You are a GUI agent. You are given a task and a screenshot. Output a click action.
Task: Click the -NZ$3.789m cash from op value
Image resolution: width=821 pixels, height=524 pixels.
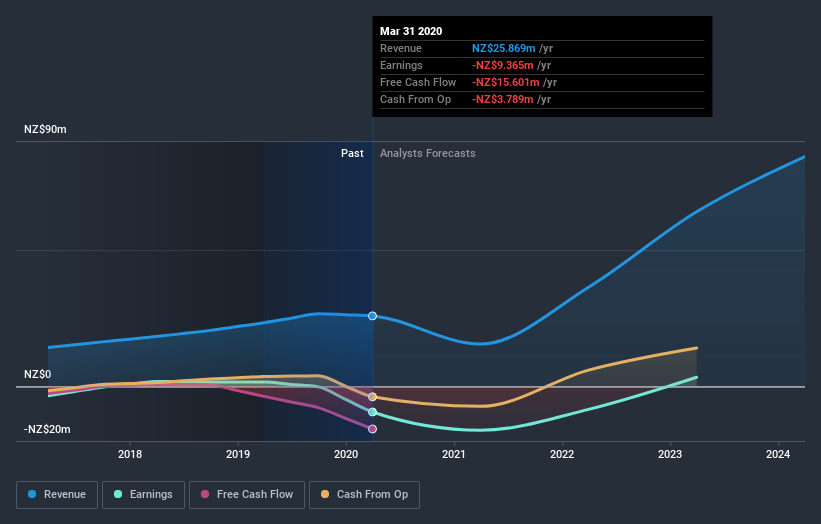pos(503,99)
